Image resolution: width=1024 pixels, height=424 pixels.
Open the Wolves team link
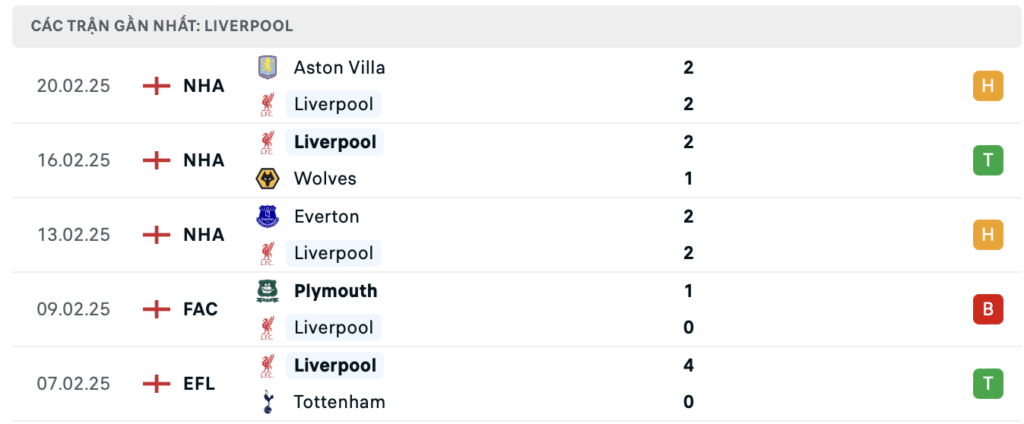point(325,178)
